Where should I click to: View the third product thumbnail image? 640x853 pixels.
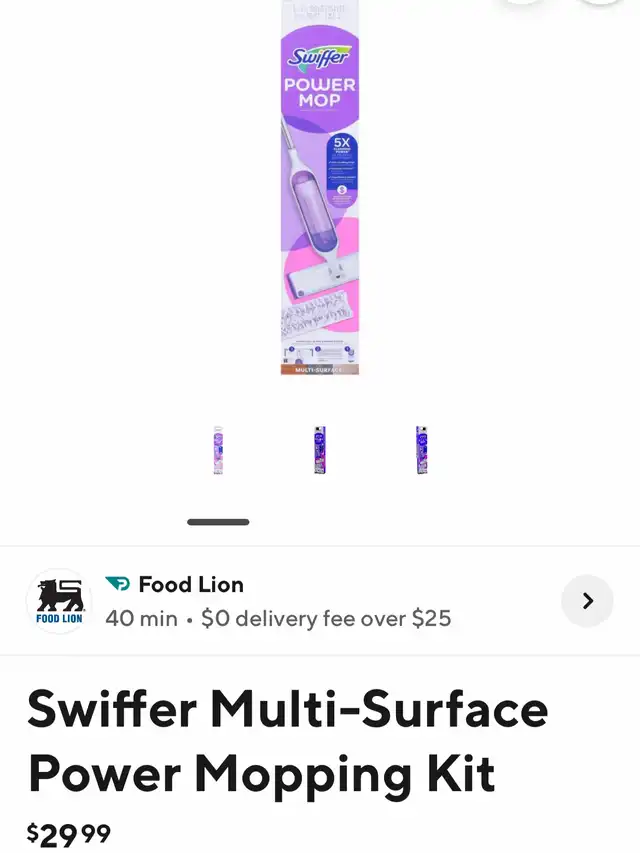point(421,450)
